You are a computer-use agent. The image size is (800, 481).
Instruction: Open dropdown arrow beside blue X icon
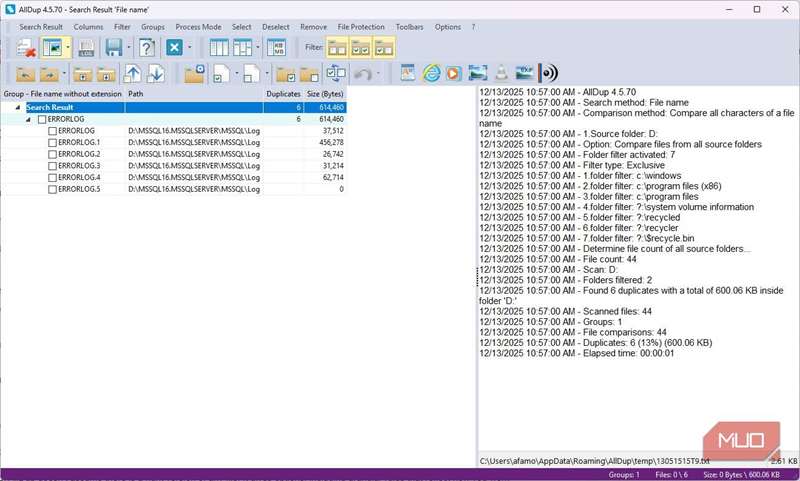(189, 48)
